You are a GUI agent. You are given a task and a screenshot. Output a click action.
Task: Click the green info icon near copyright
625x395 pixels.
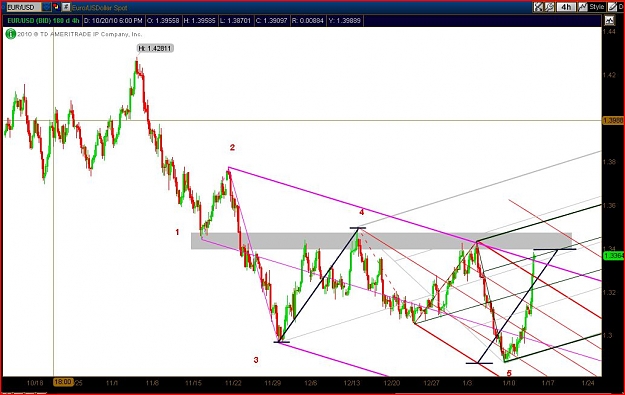10,34
